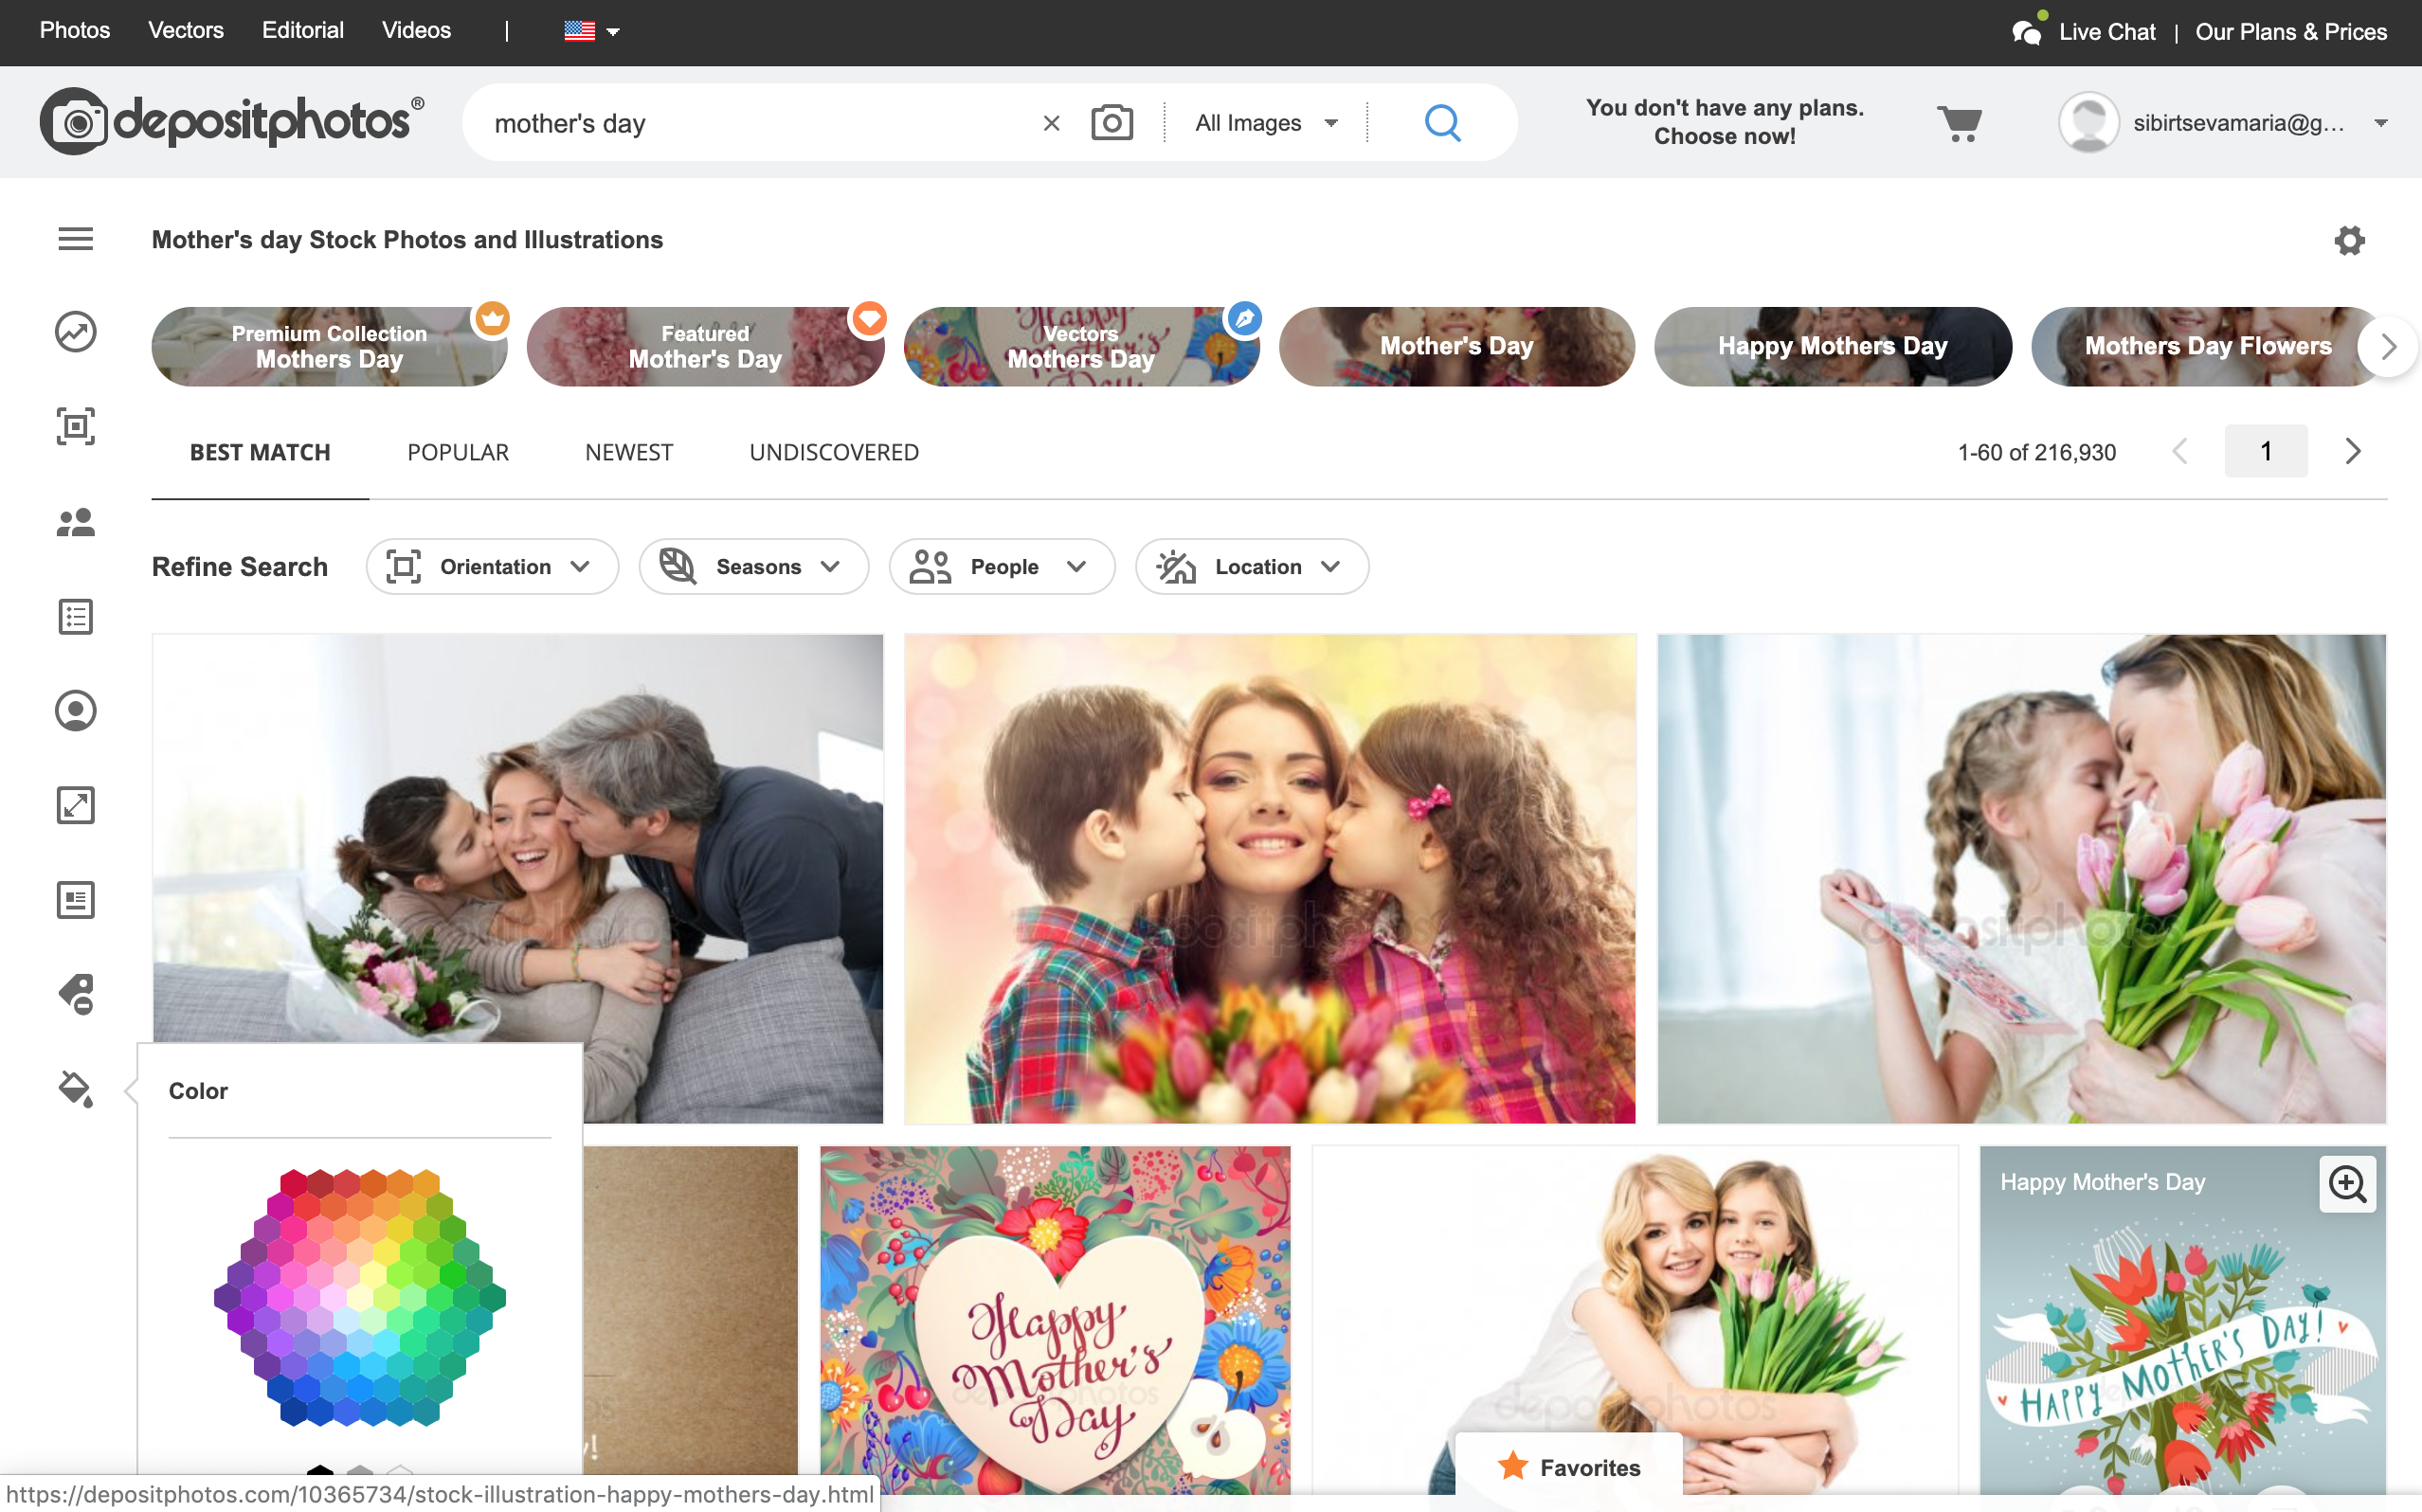Navigate to next page using arrow button
Image resolution: width=2422 pixels, height=1512 pixels.
pos(2352,453)
